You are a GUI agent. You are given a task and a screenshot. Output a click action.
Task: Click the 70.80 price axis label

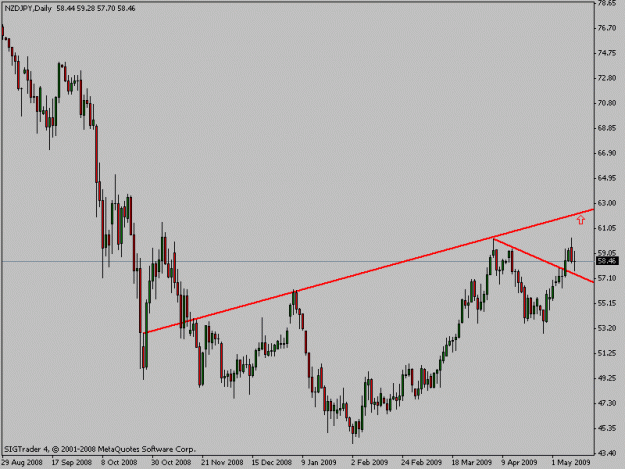coord(607,103)
